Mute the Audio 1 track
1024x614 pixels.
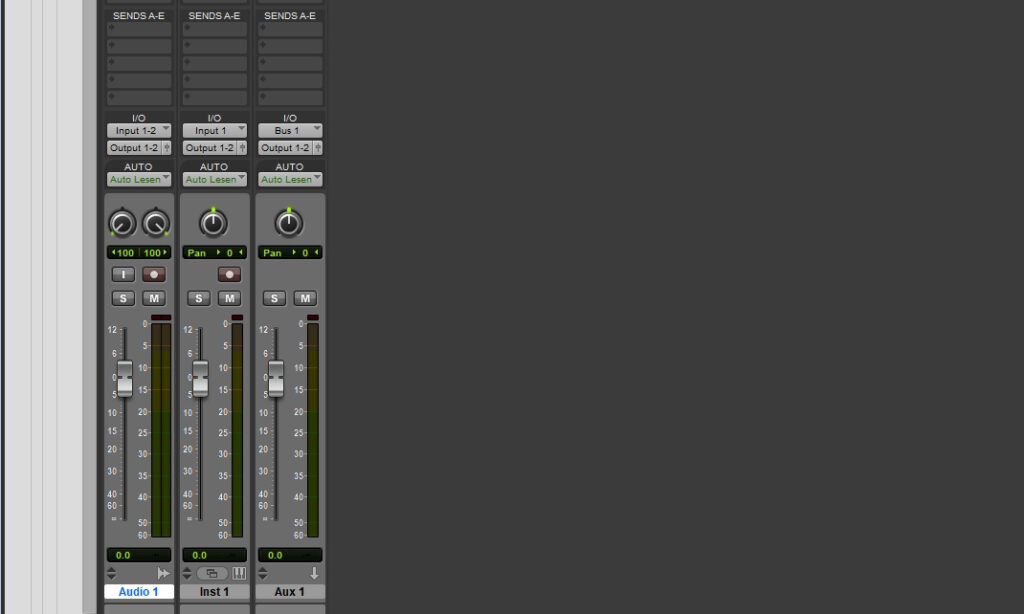click(154, 299)
